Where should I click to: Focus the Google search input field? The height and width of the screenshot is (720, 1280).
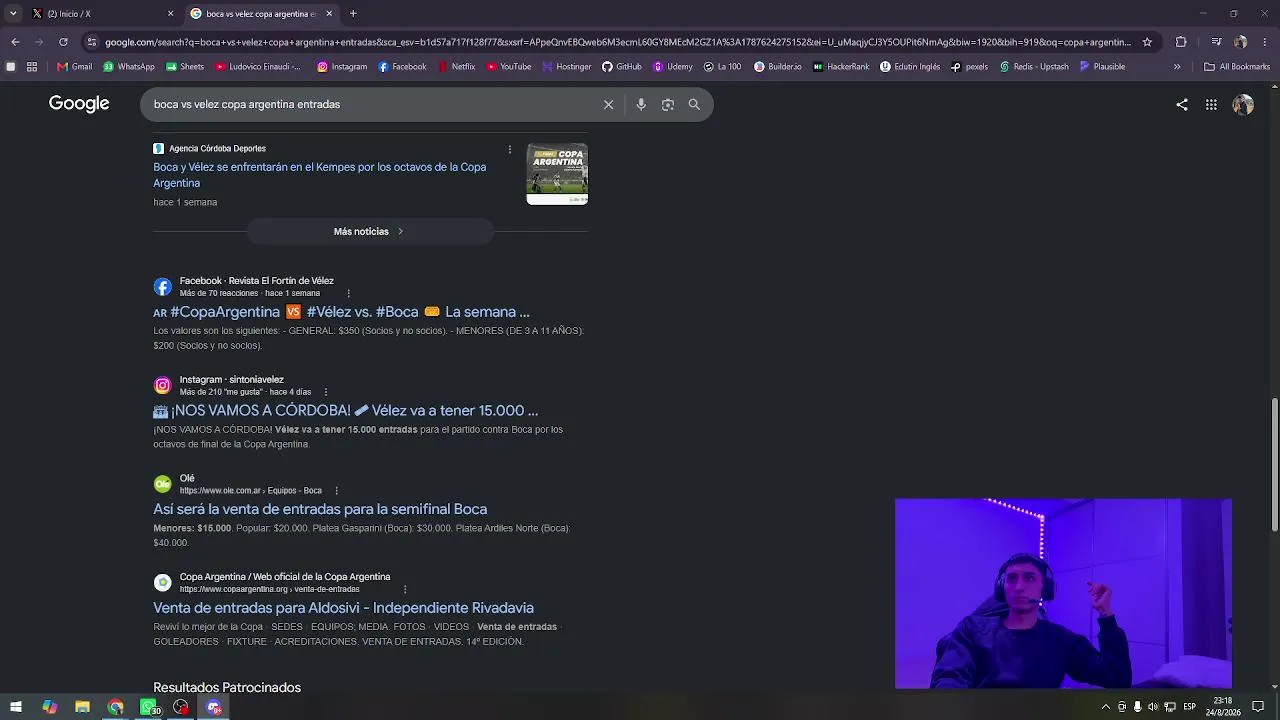pos(370,104)
